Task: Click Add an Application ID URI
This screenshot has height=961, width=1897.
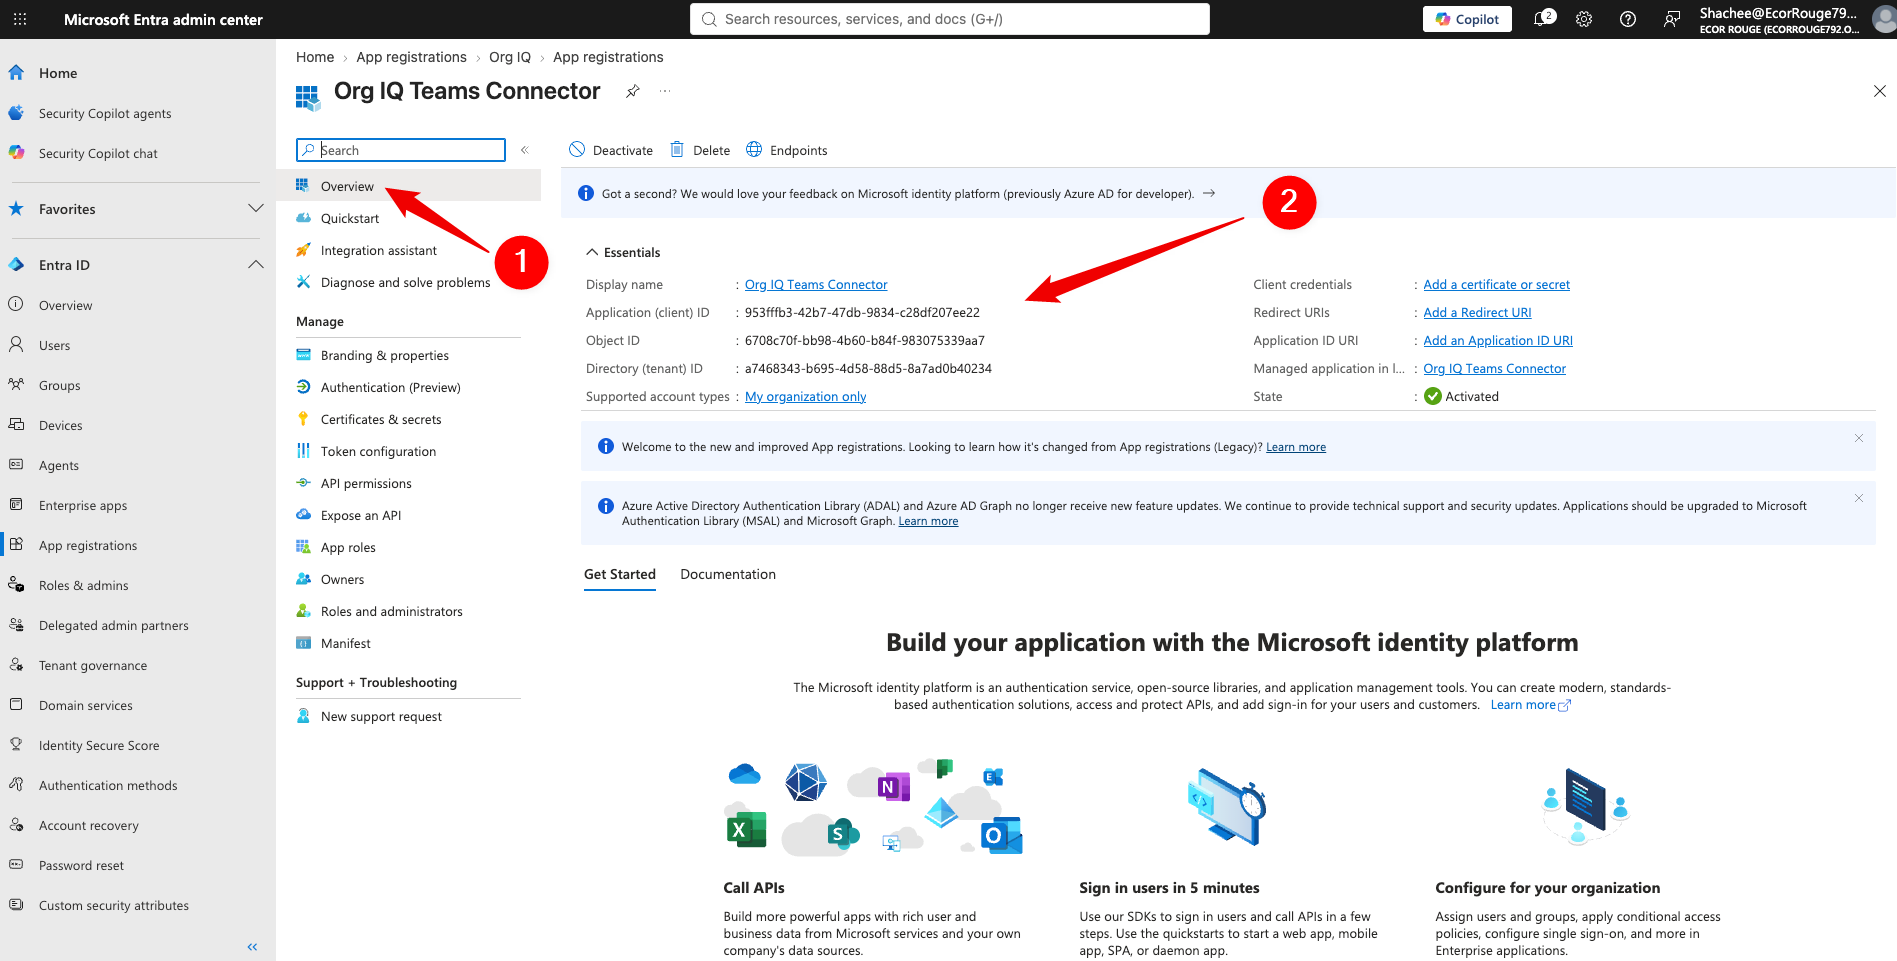Action: click(x=1498, y=341)
